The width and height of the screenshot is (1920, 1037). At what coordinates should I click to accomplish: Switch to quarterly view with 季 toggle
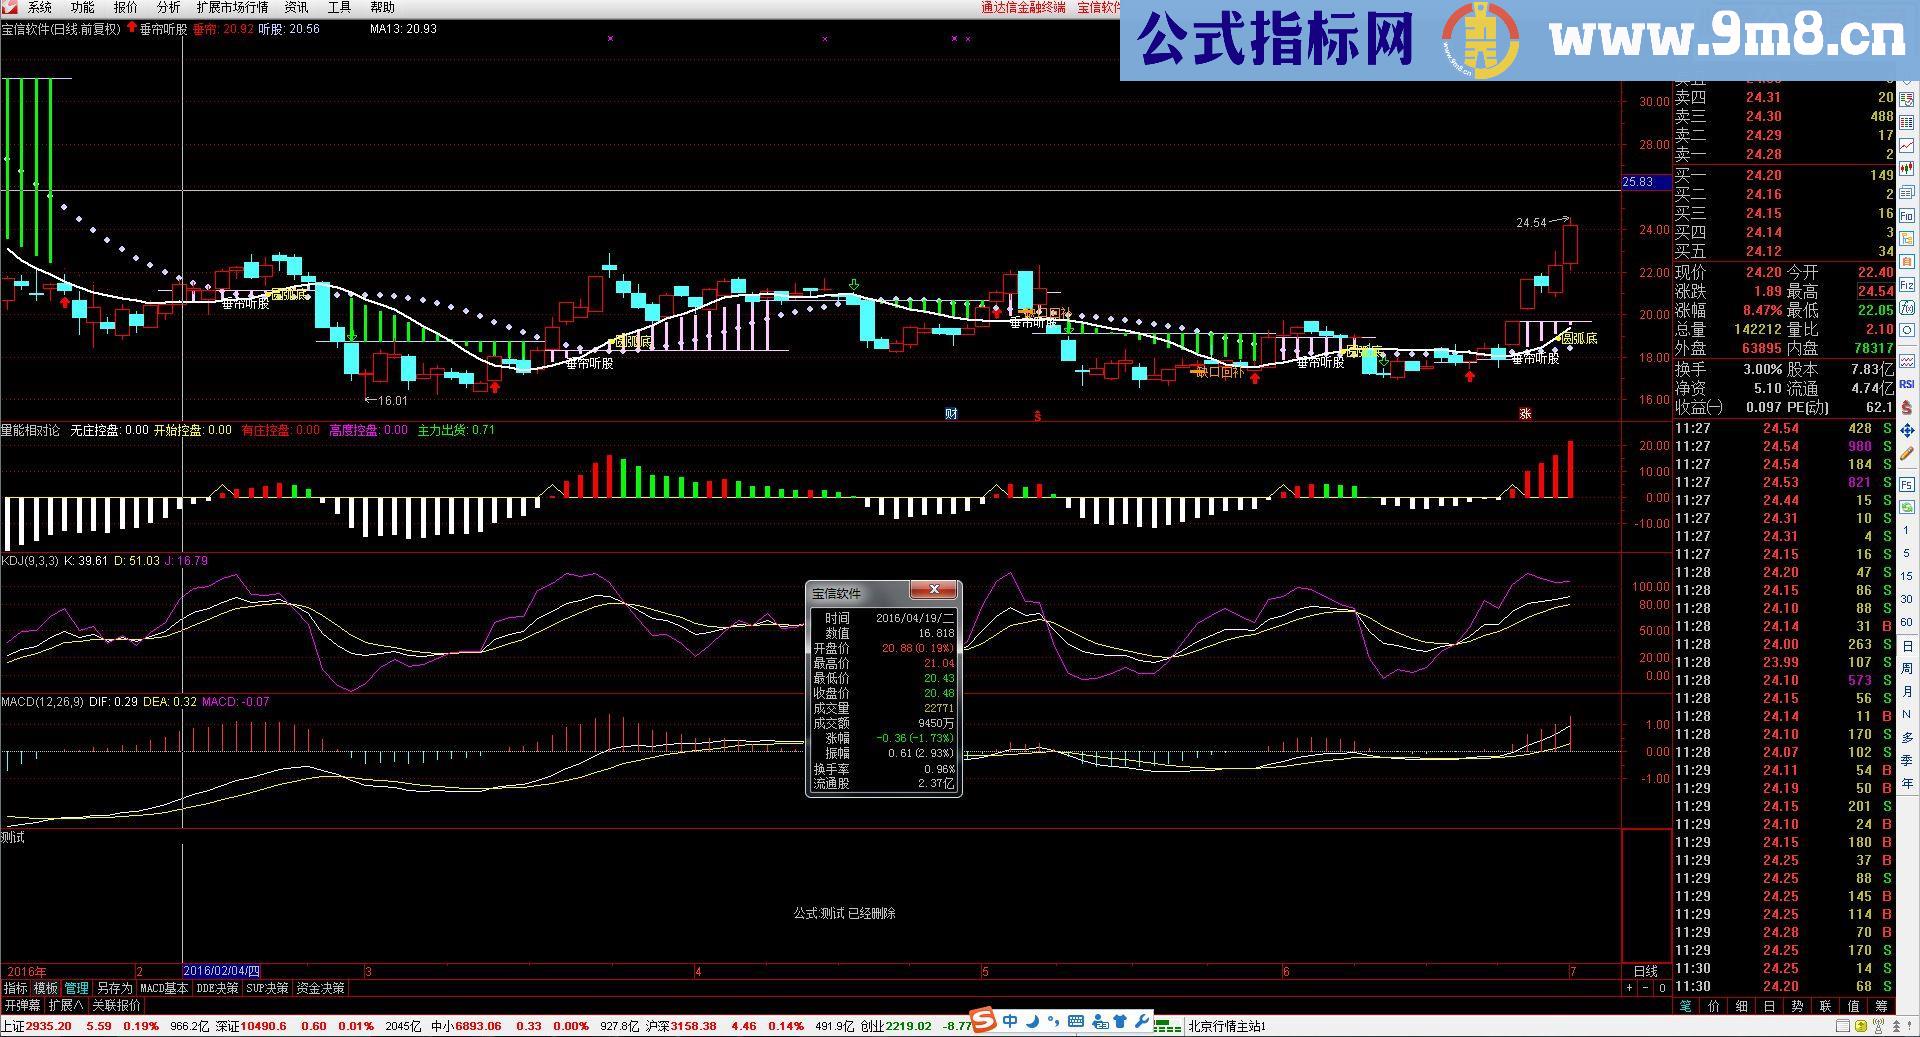click(x=1908, y=756)
